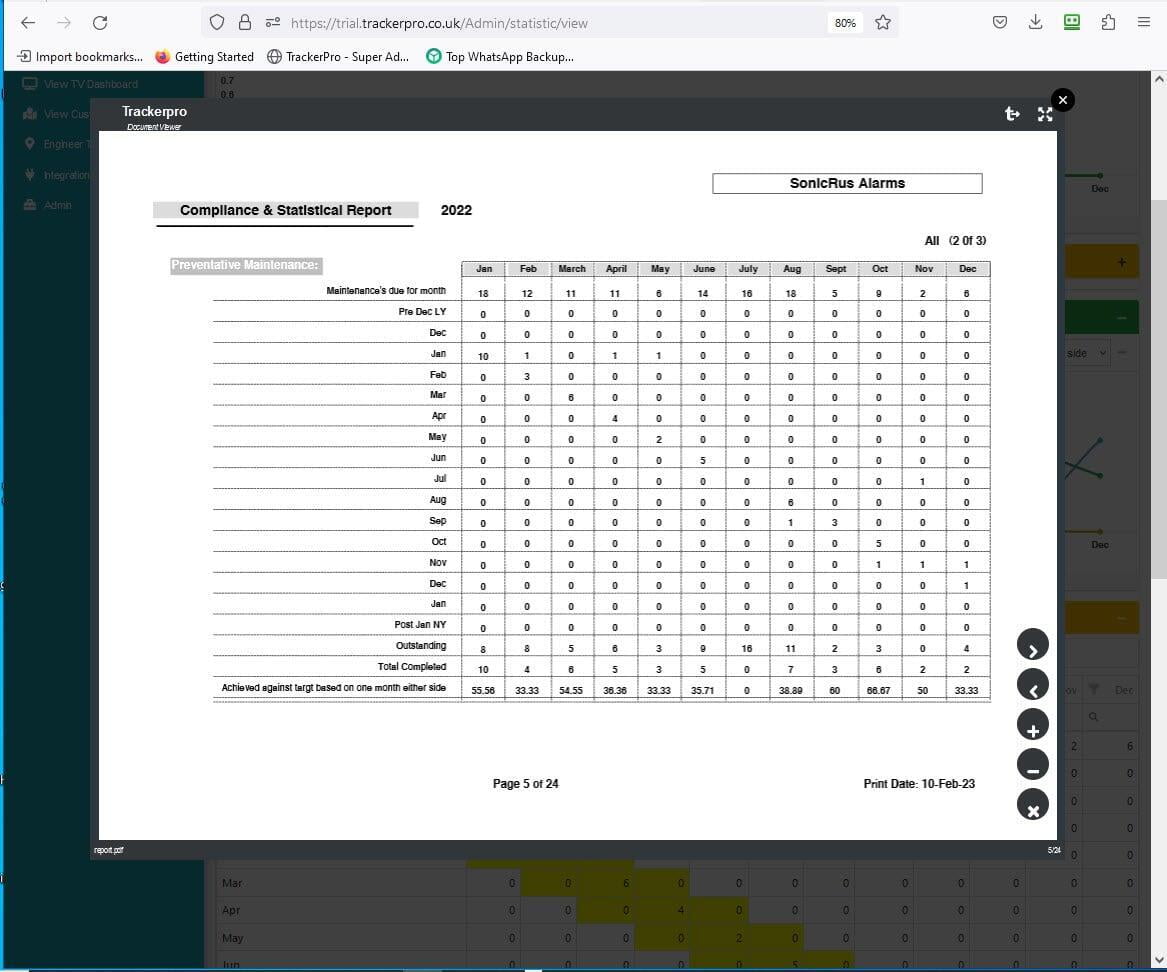This screenshot has height=972, width=1167.
Task: Open Firefox downloads panel
Action: (1035, 22)
